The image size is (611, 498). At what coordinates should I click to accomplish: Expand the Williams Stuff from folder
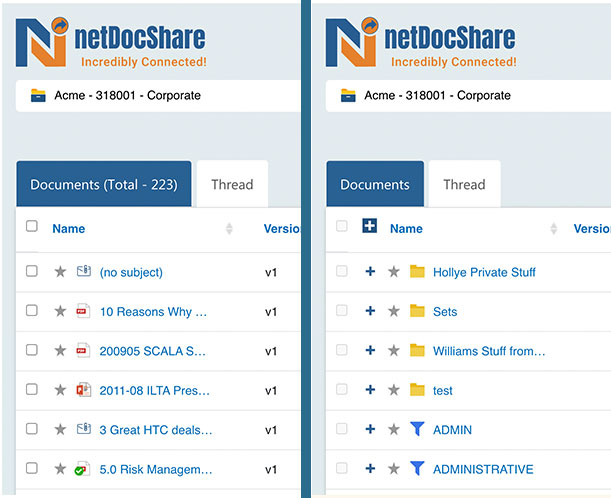(370, 350)
